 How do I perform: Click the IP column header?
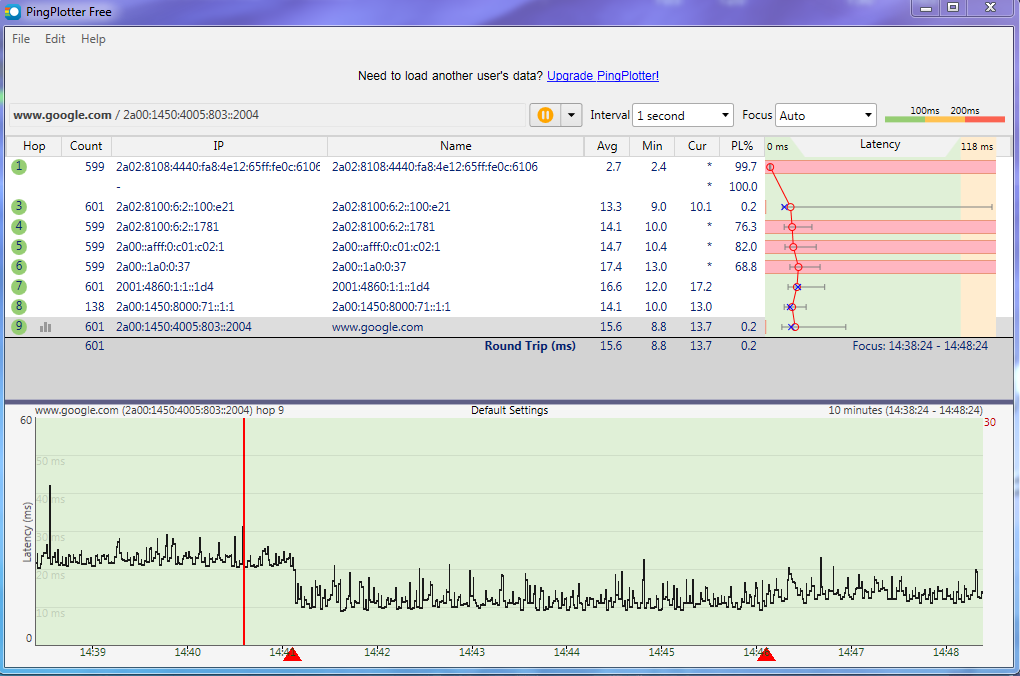pos(219,146)
